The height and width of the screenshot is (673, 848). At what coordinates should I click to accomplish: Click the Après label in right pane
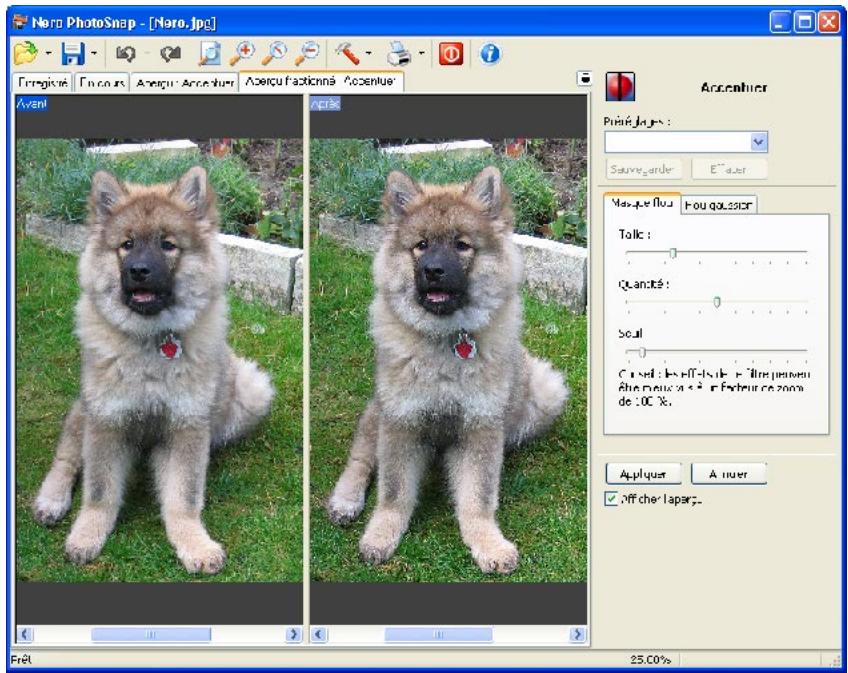326,103
